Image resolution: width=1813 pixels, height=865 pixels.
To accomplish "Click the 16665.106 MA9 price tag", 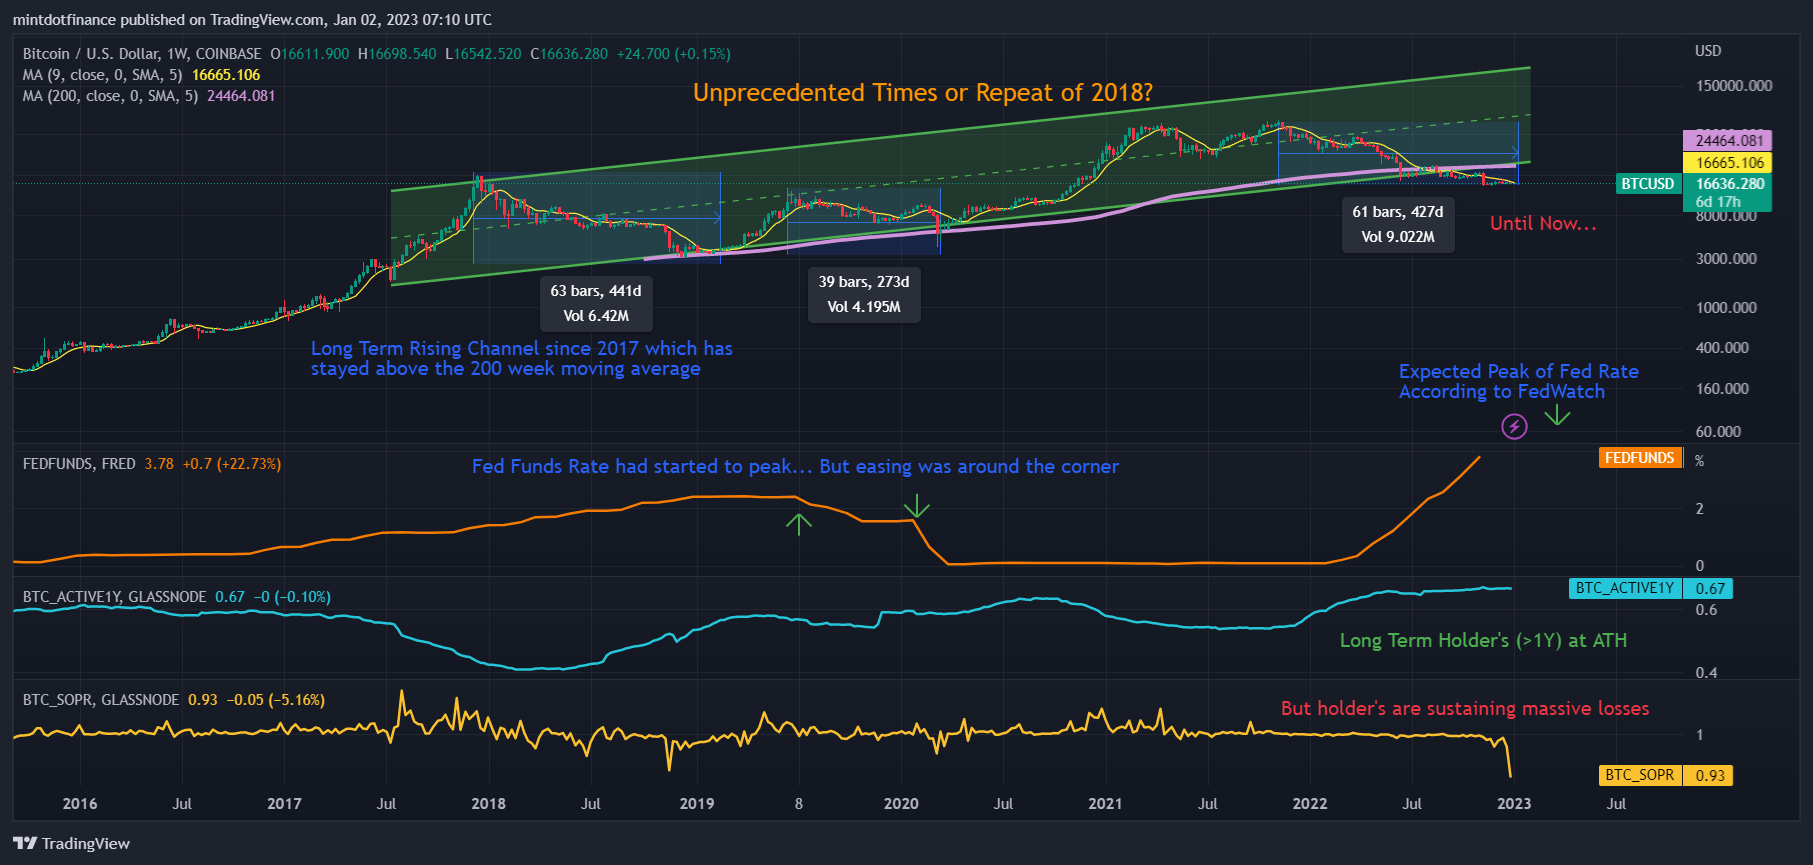I will click(1728, 162).
